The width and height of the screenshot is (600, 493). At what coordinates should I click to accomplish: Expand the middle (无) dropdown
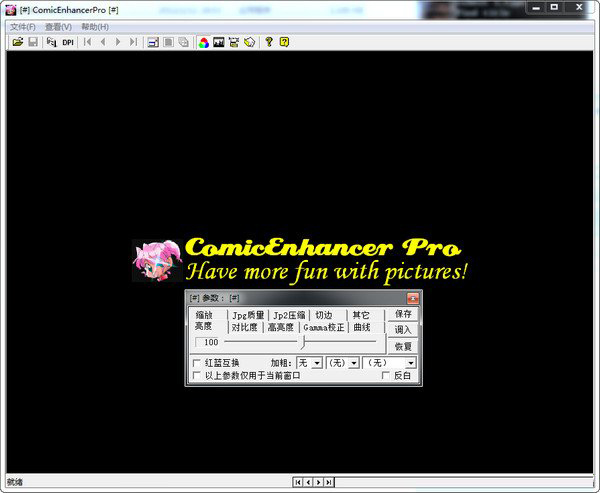(354, 363)
